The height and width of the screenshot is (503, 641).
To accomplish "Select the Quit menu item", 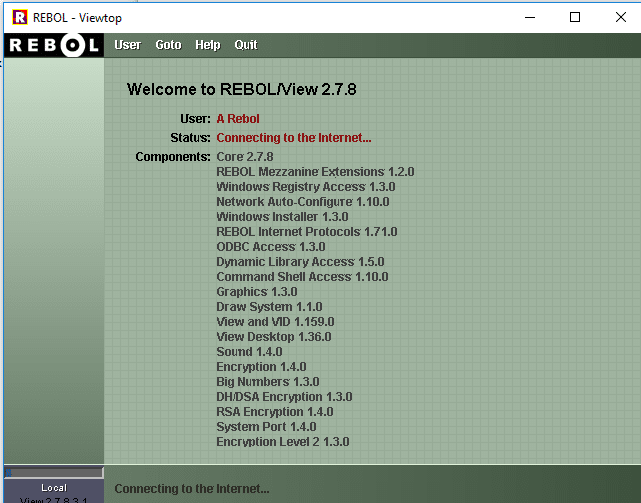I will point(246,45).
